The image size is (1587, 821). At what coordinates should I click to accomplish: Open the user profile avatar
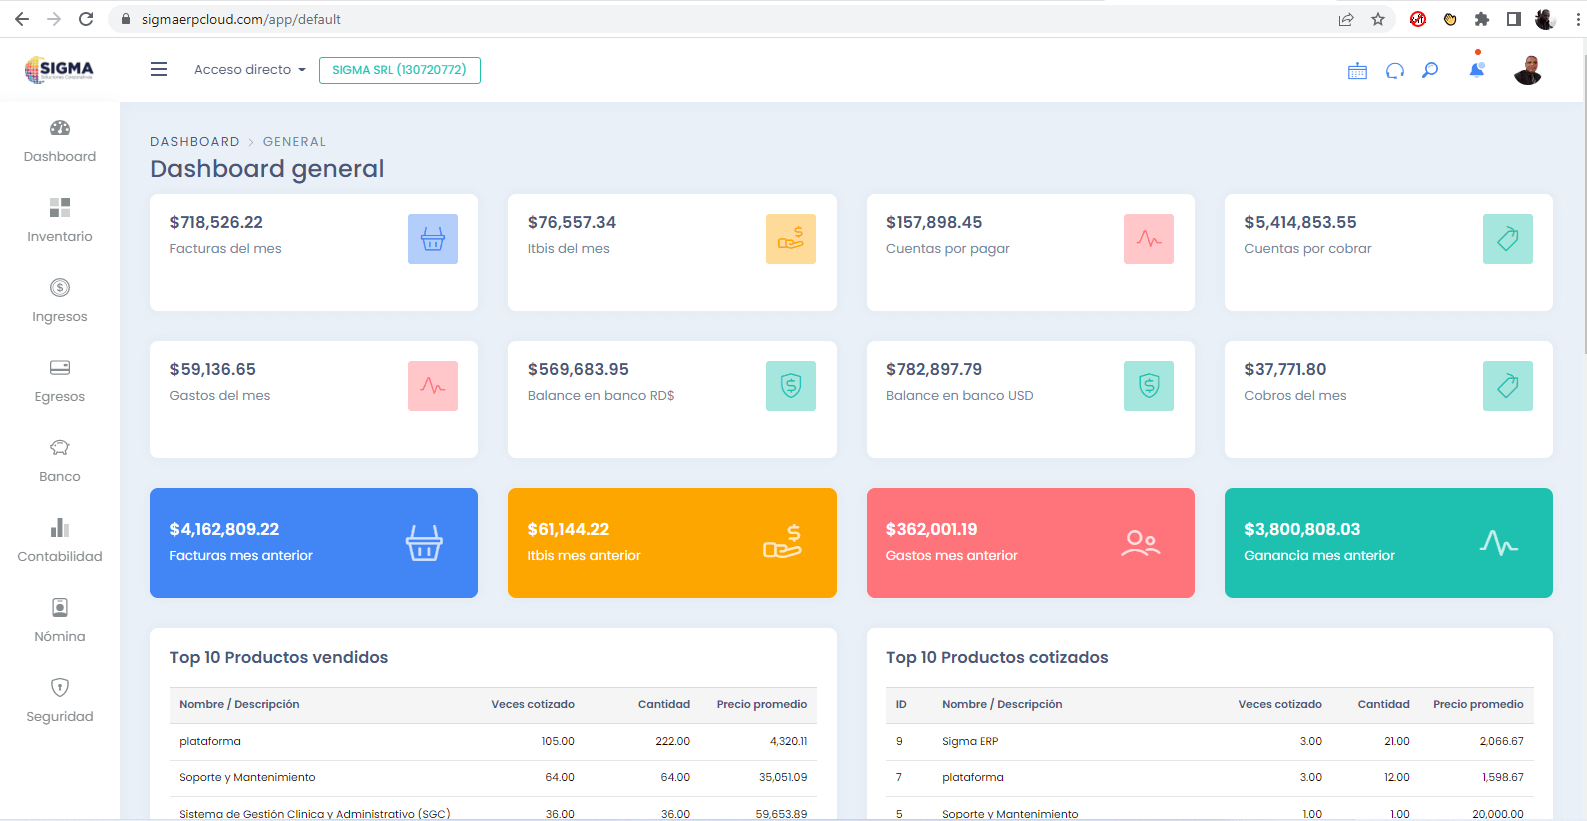1528,70
